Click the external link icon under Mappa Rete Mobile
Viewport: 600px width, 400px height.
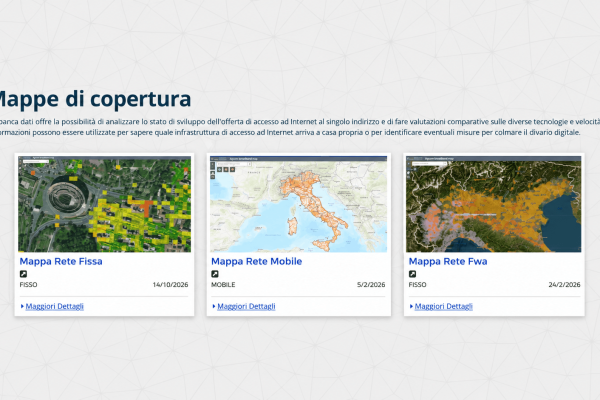point(215,274)
